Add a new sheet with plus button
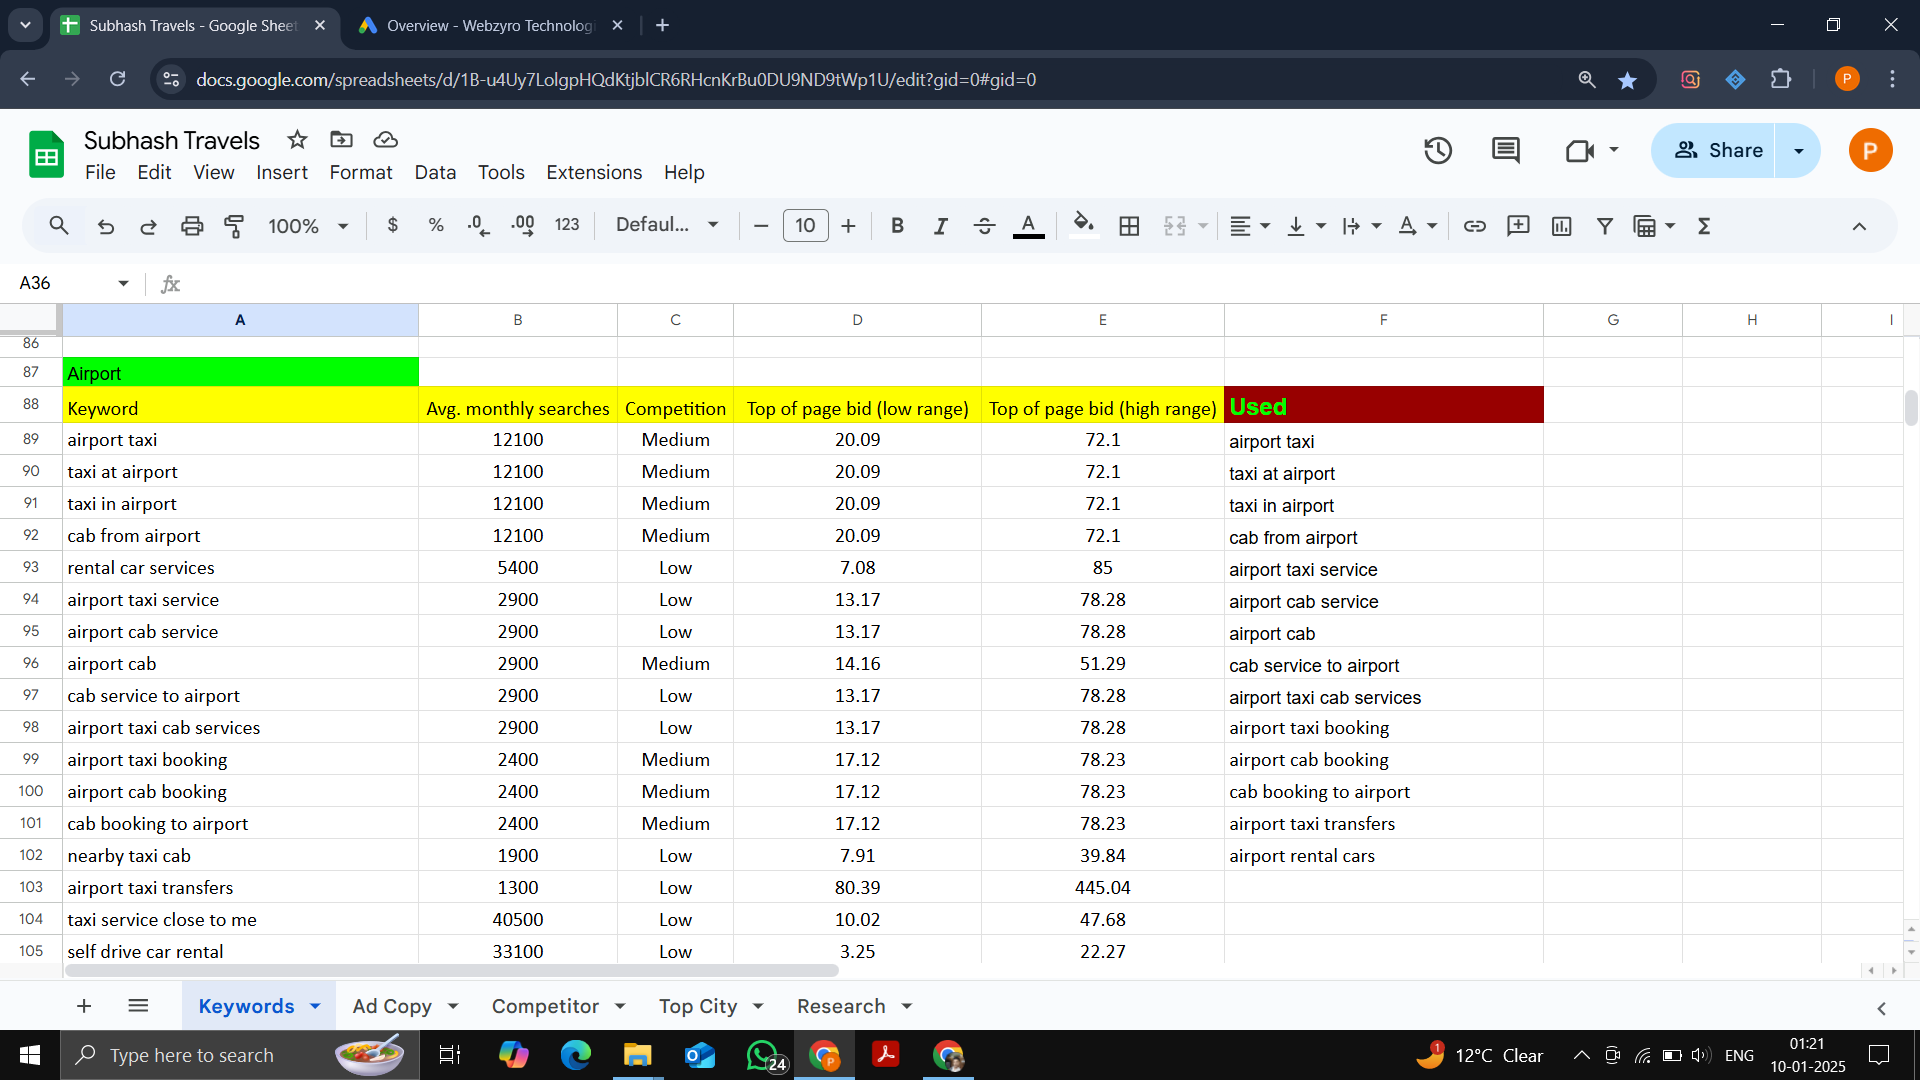 pos(84,1007)
